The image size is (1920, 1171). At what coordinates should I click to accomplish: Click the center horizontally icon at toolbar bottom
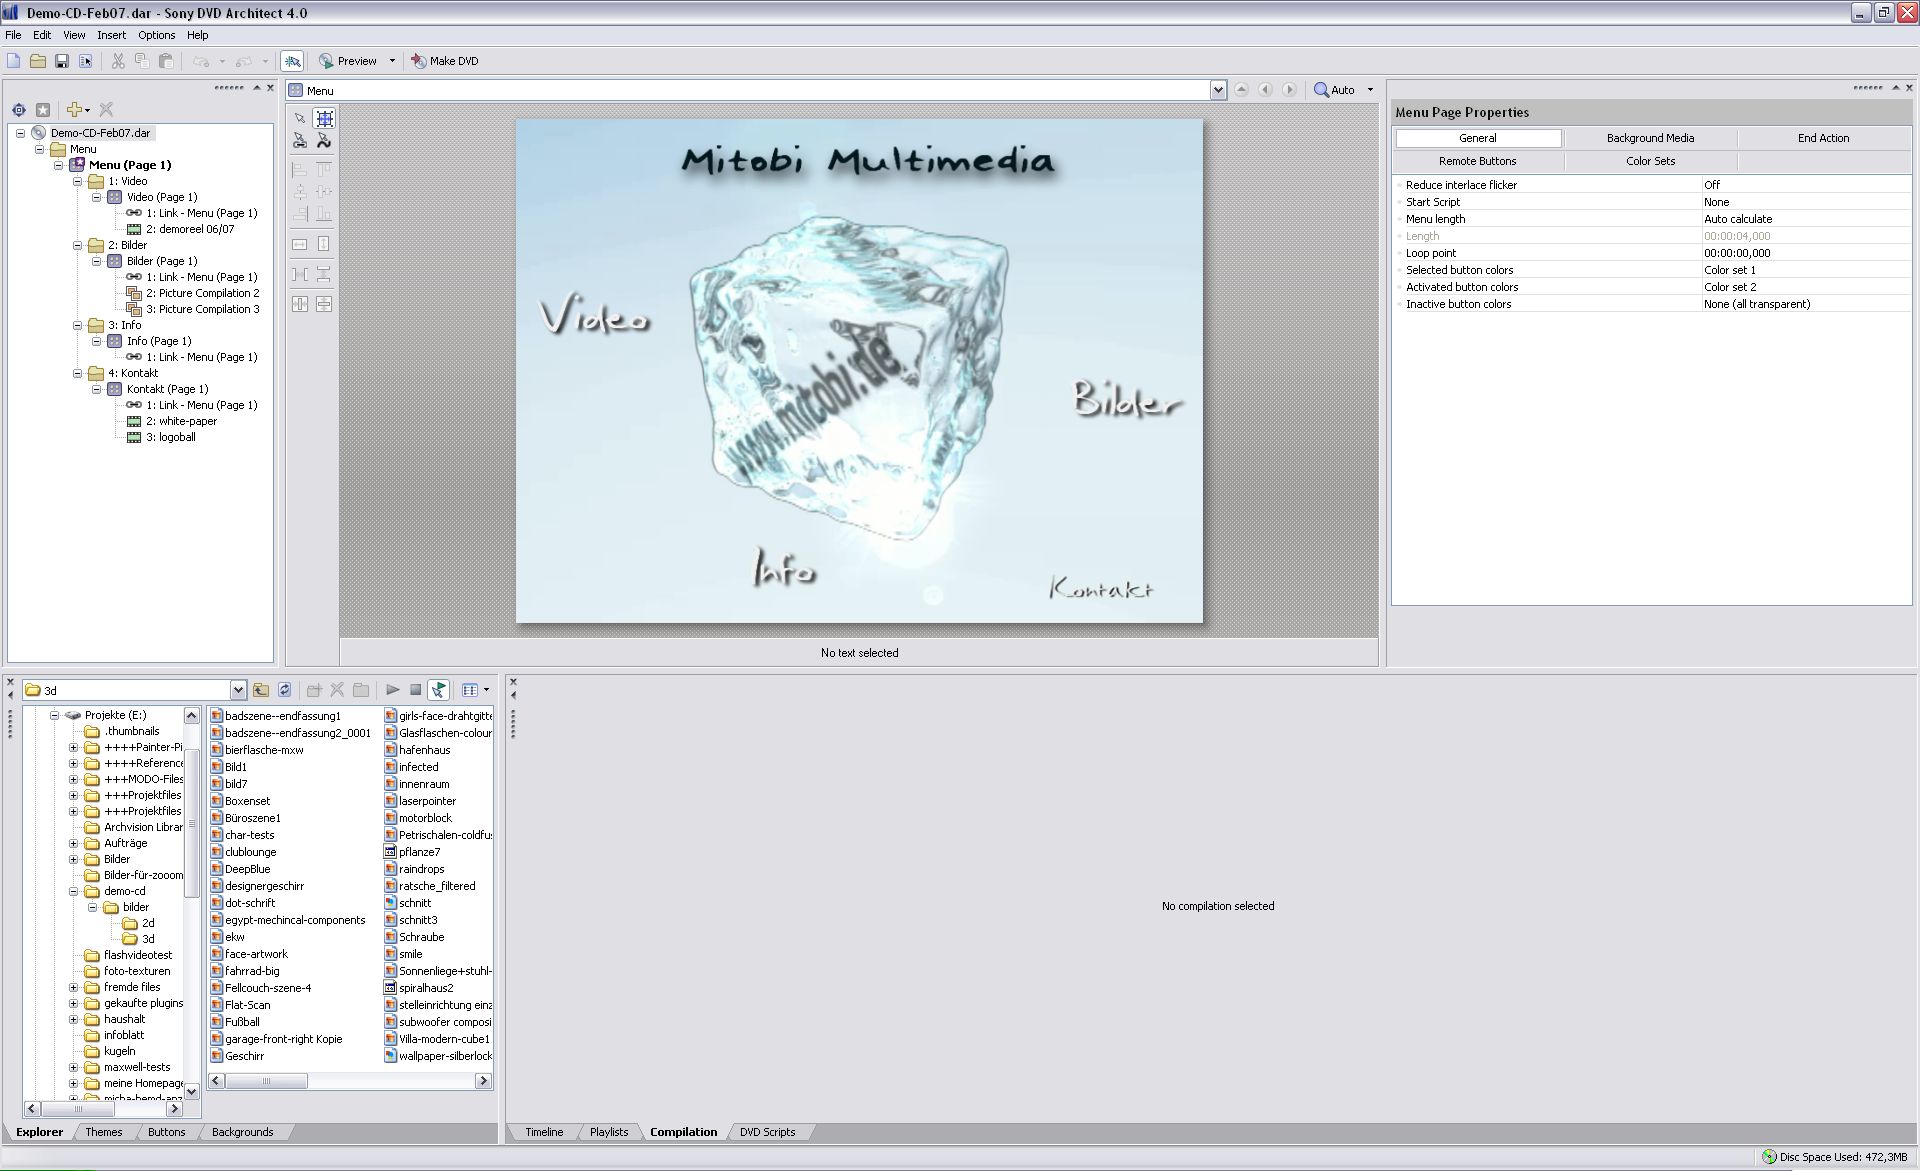pyautogui.click(x=300, y=304)
